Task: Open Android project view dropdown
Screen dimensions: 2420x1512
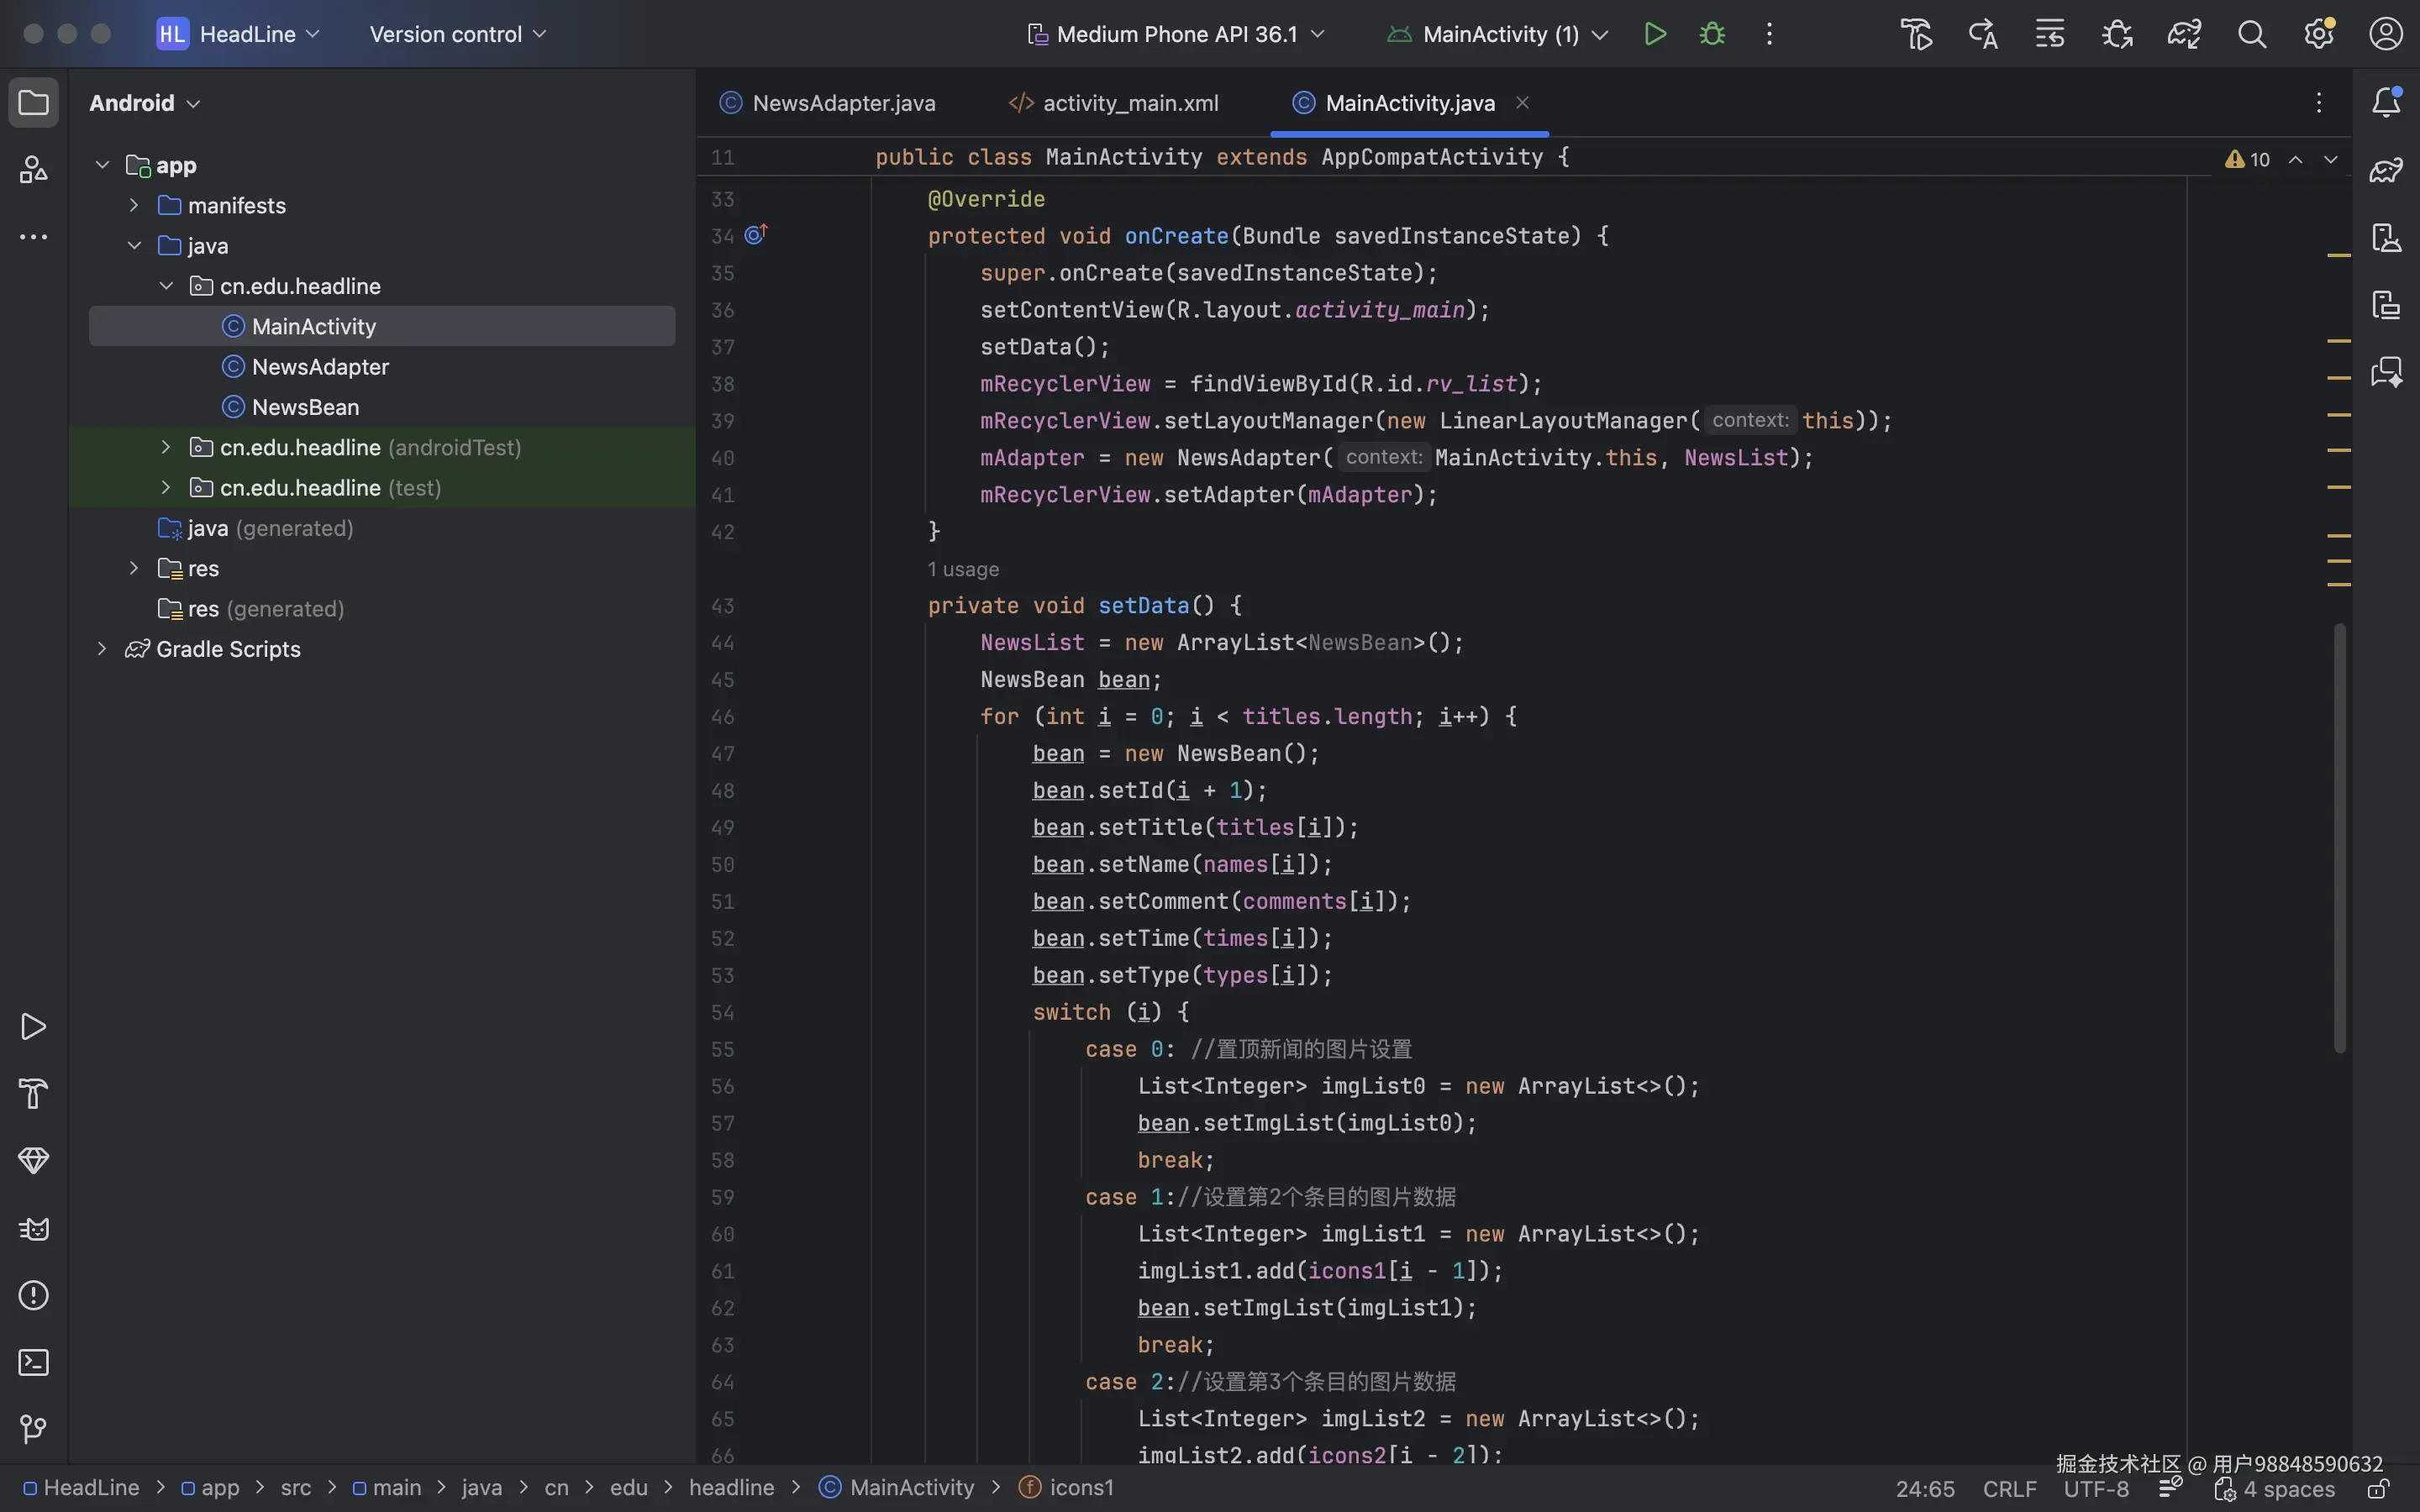Action: click(145, 103)
